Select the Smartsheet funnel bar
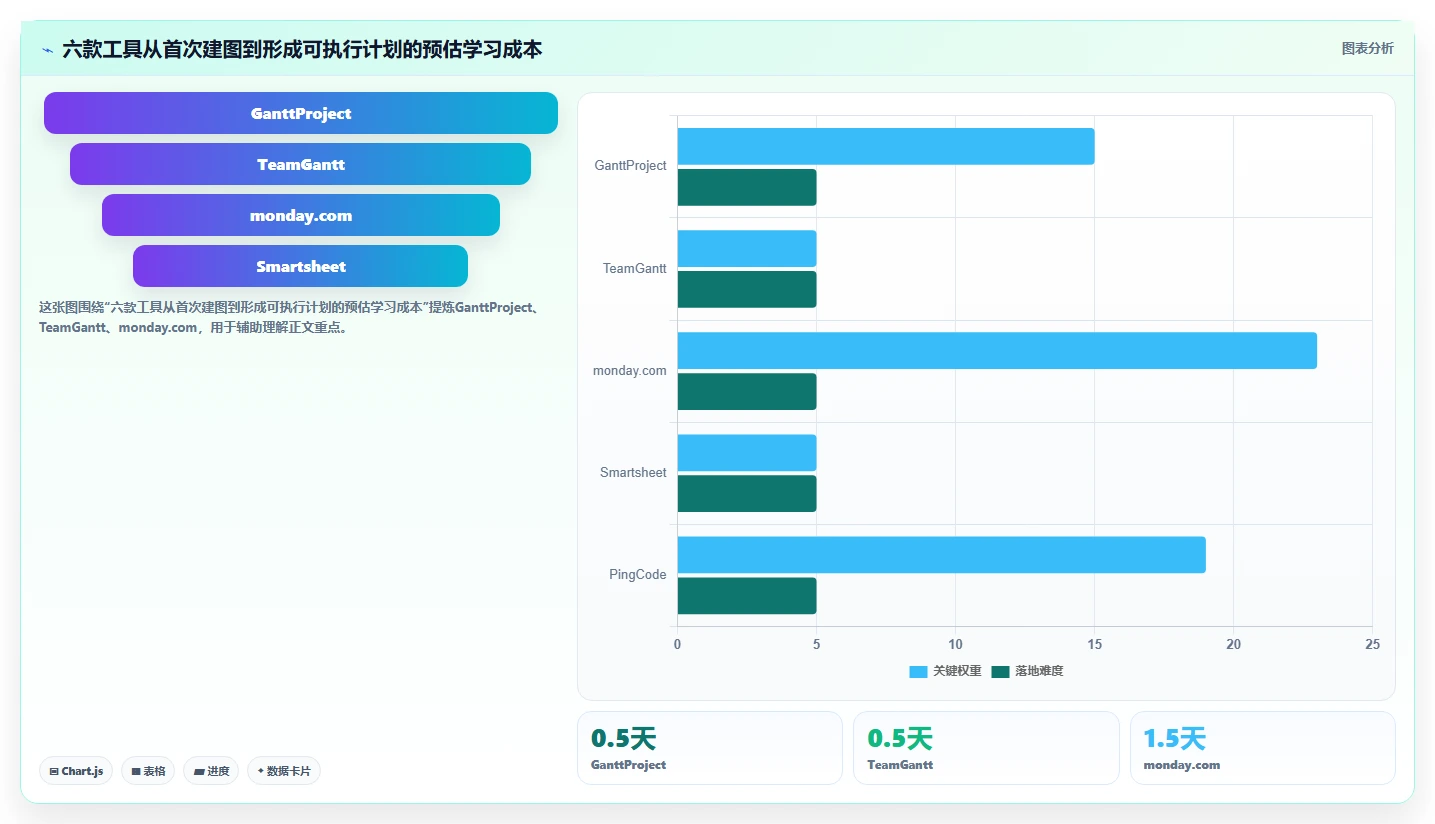The height and width of the screenshot is (824, 1435). pyautogui.click(x=300, y=266)
